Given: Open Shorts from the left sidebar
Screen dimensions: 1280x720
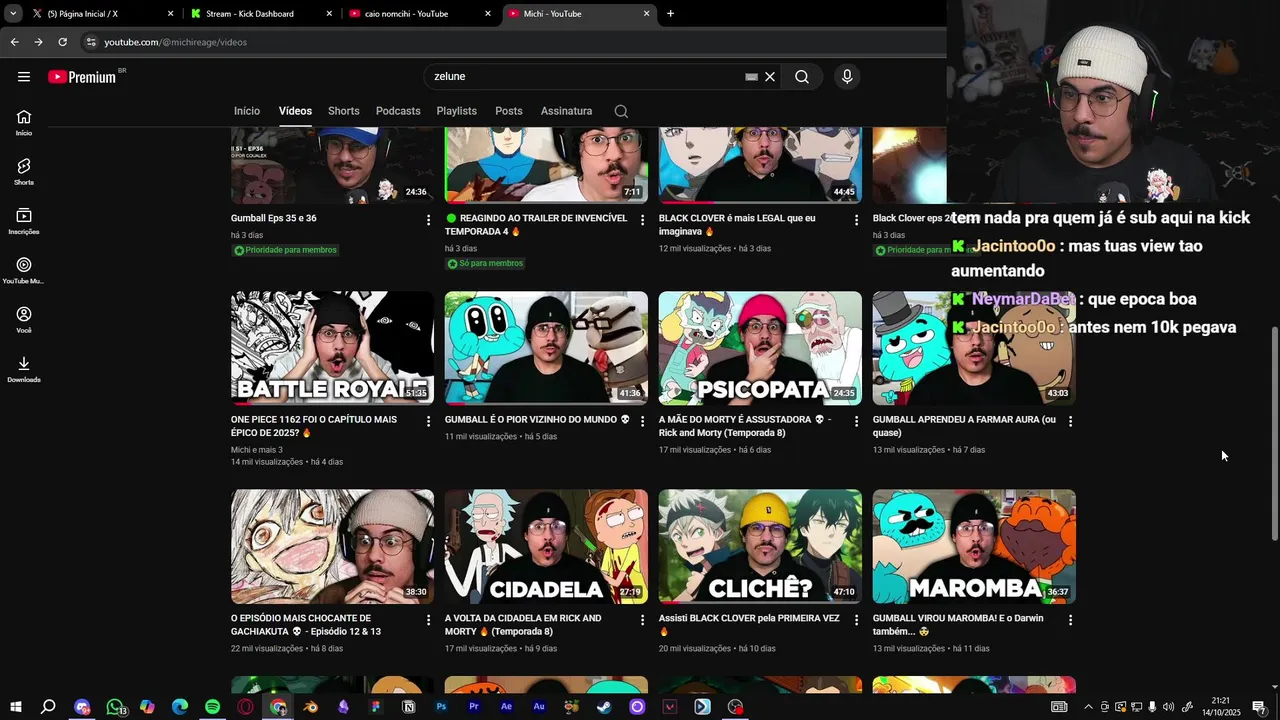Looking at the screenshot, I should 24,171.
